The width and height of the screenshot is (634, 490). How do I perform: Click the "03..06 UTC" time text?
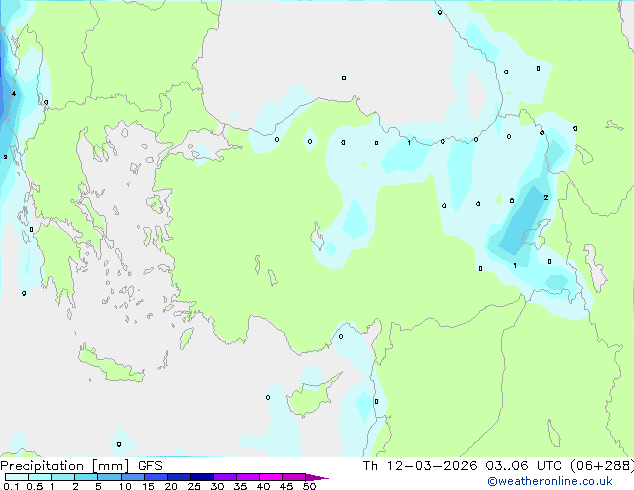point(523,466)
